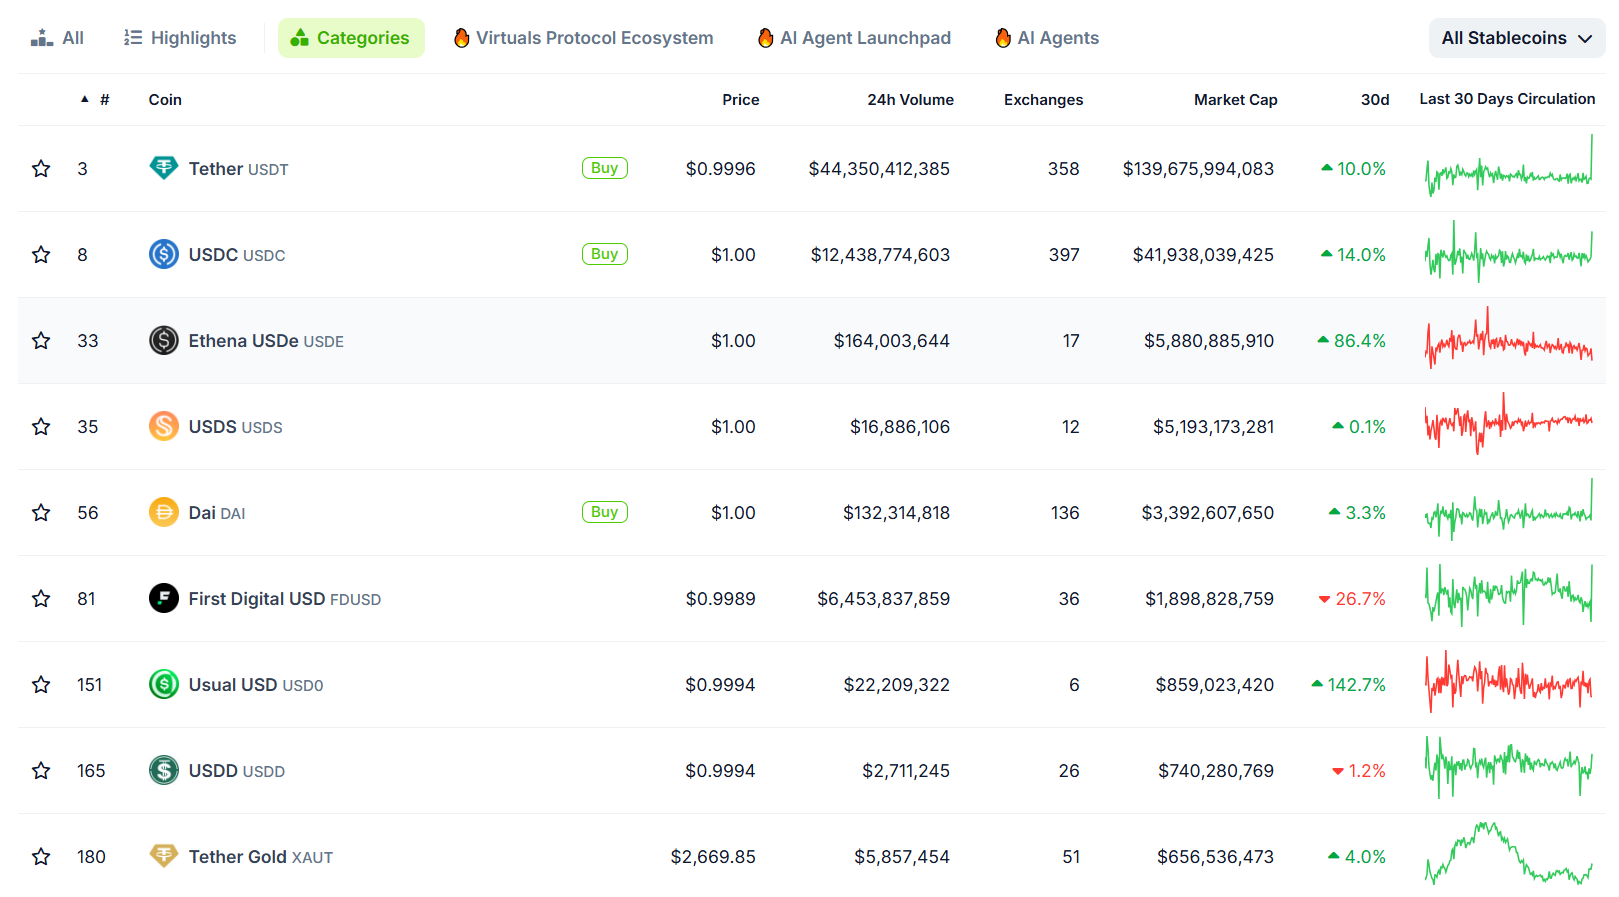Add Dai to favorites with star
Image resolution: width=1619 pixels, height=897 pixels.
pyautogui.click(x=41, y=513)
